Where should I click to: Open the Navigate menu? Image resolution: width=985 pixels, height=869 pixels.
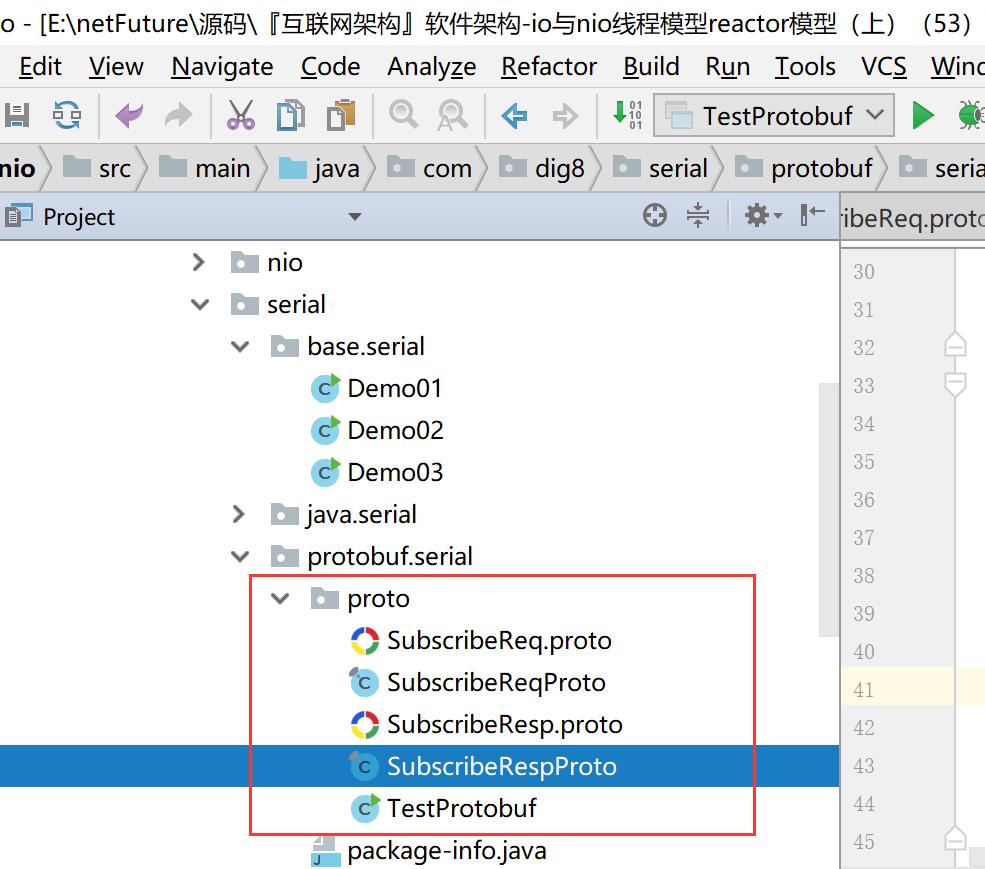point(222,67)
